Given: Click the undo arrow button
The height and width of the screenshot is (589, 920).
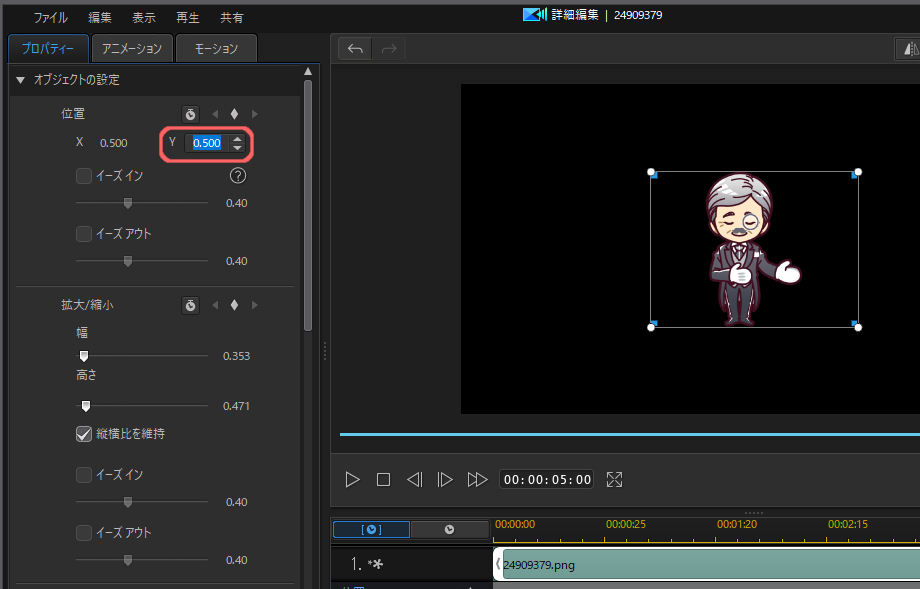Looking at the screenshot, I should click(x=354, y=48).
